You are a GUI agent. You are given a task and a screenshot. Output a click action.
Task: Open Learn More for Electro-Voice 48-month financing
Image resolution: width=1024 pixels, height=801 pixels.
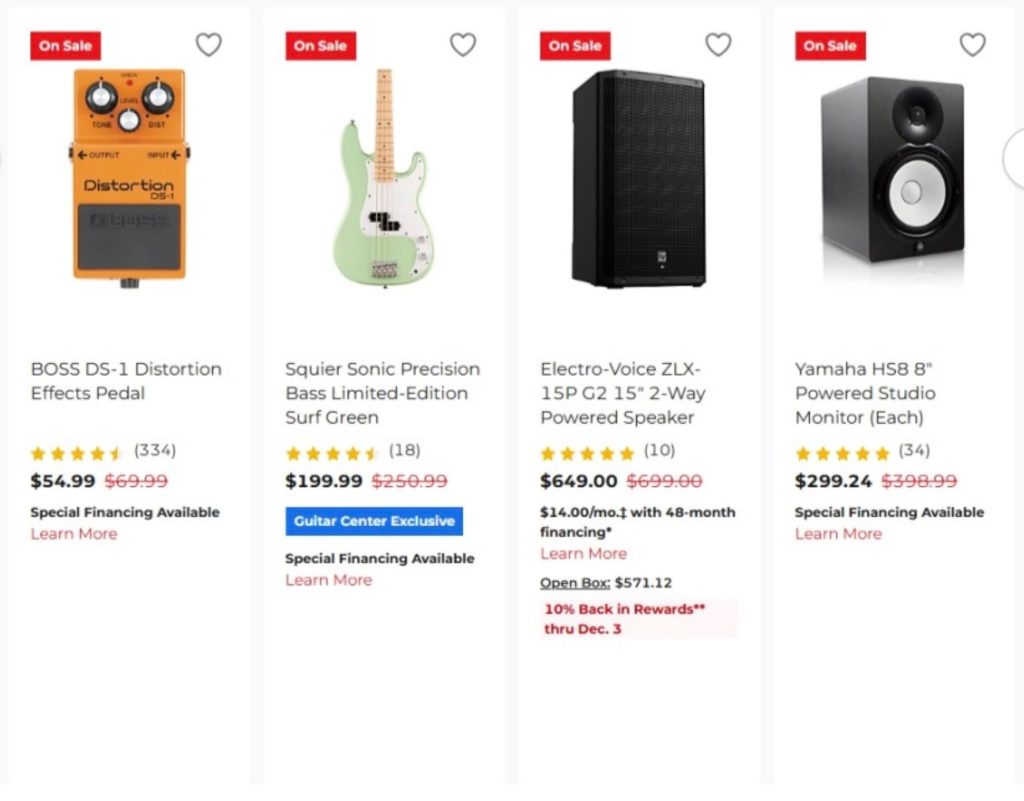(x=584, y=554)
